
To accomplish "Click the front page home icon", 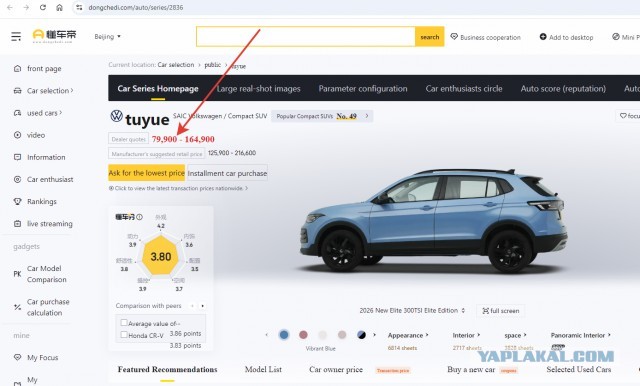I will tap(18, 69).
